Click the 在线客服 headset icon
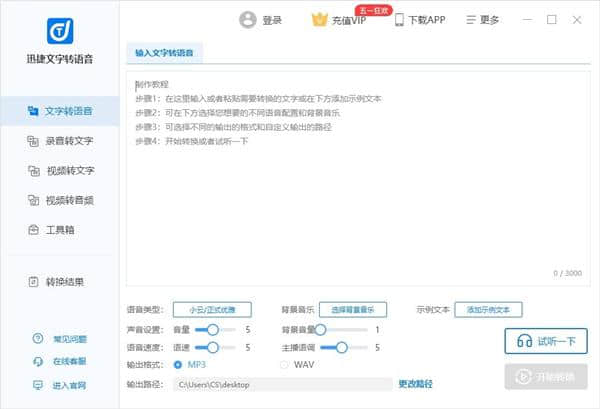This screenshot has height=409, width=600. pos(38,361)
